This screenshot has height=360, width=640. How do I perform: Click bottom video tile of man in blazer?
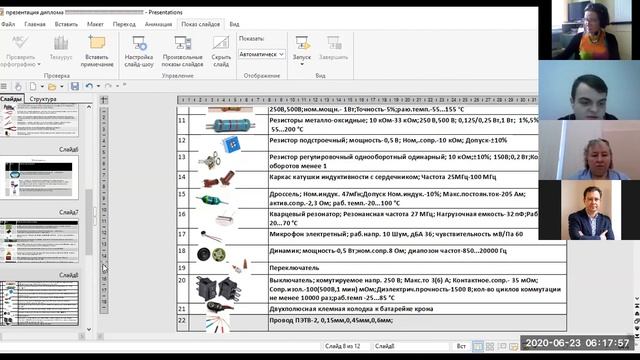589,210
